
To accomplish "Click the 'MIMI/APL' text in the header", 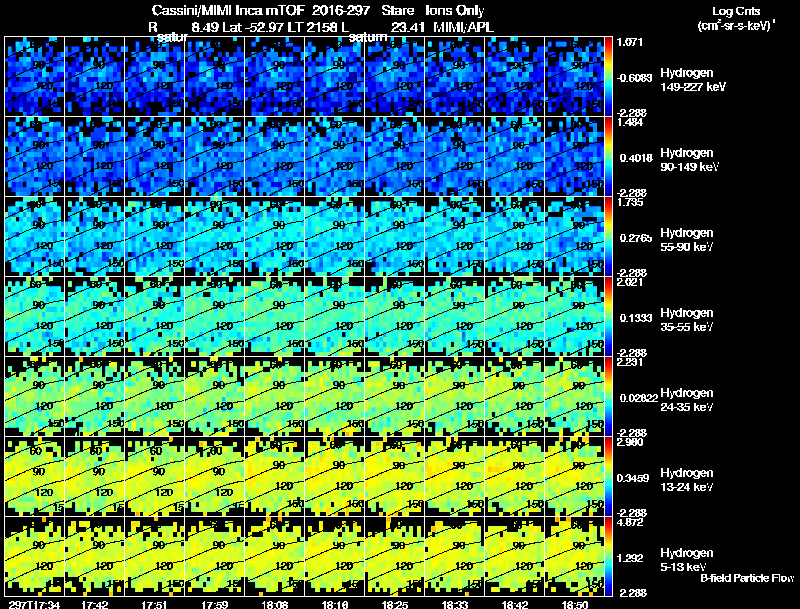I will click(x=463, y=27).
